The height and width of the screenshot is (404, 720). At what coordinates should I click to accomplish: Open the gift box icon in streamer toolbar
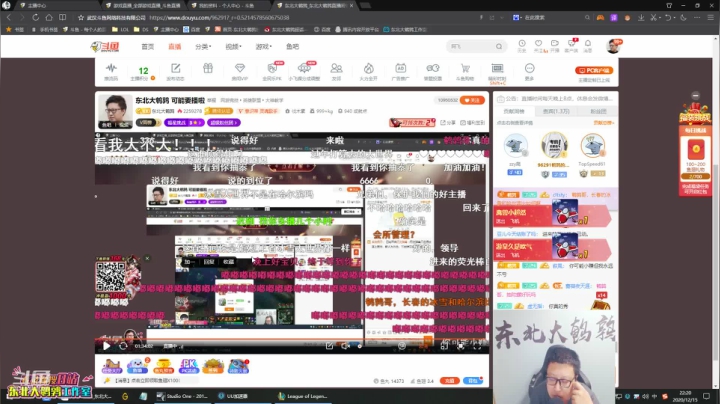click(208, 69)
